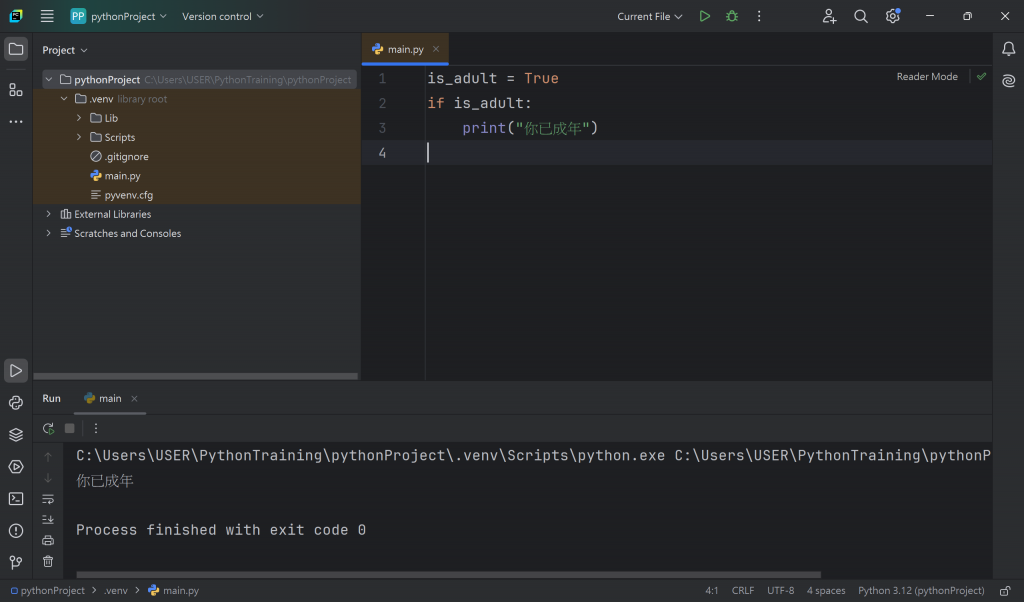
Task: Click the Run tool window title
Action: click(x=52, y=398)
